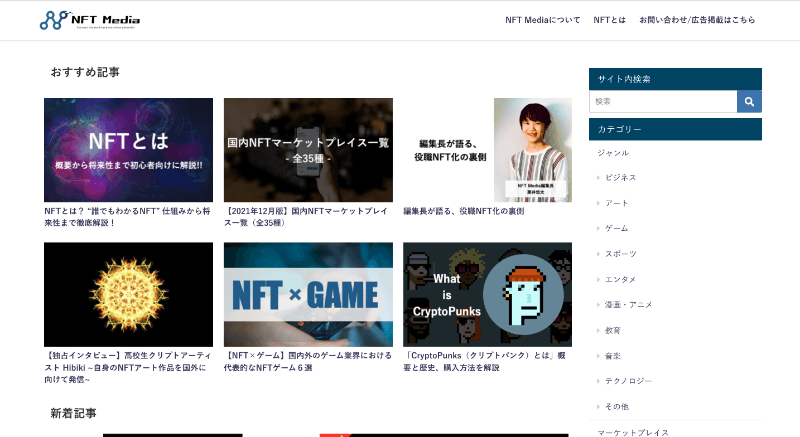The width and height of the screenshot is (800, 437).
Task: Select 音楽 category
Action: [613, 356]
